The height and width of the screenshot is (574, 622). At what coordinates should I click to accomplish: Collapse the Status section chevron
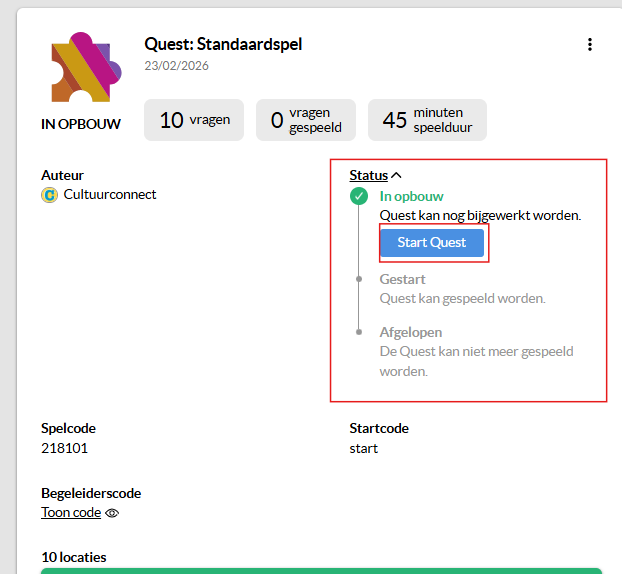click(x=395, y=176)
